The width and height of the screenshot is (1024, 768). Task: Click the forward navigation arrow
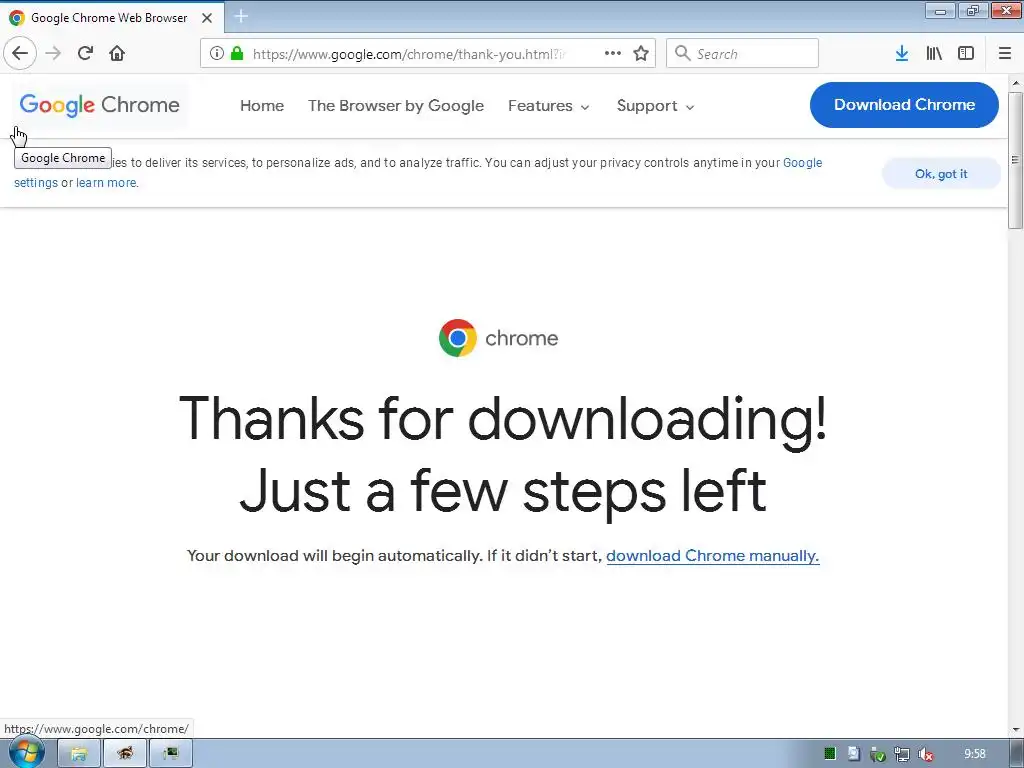[53, 53]
